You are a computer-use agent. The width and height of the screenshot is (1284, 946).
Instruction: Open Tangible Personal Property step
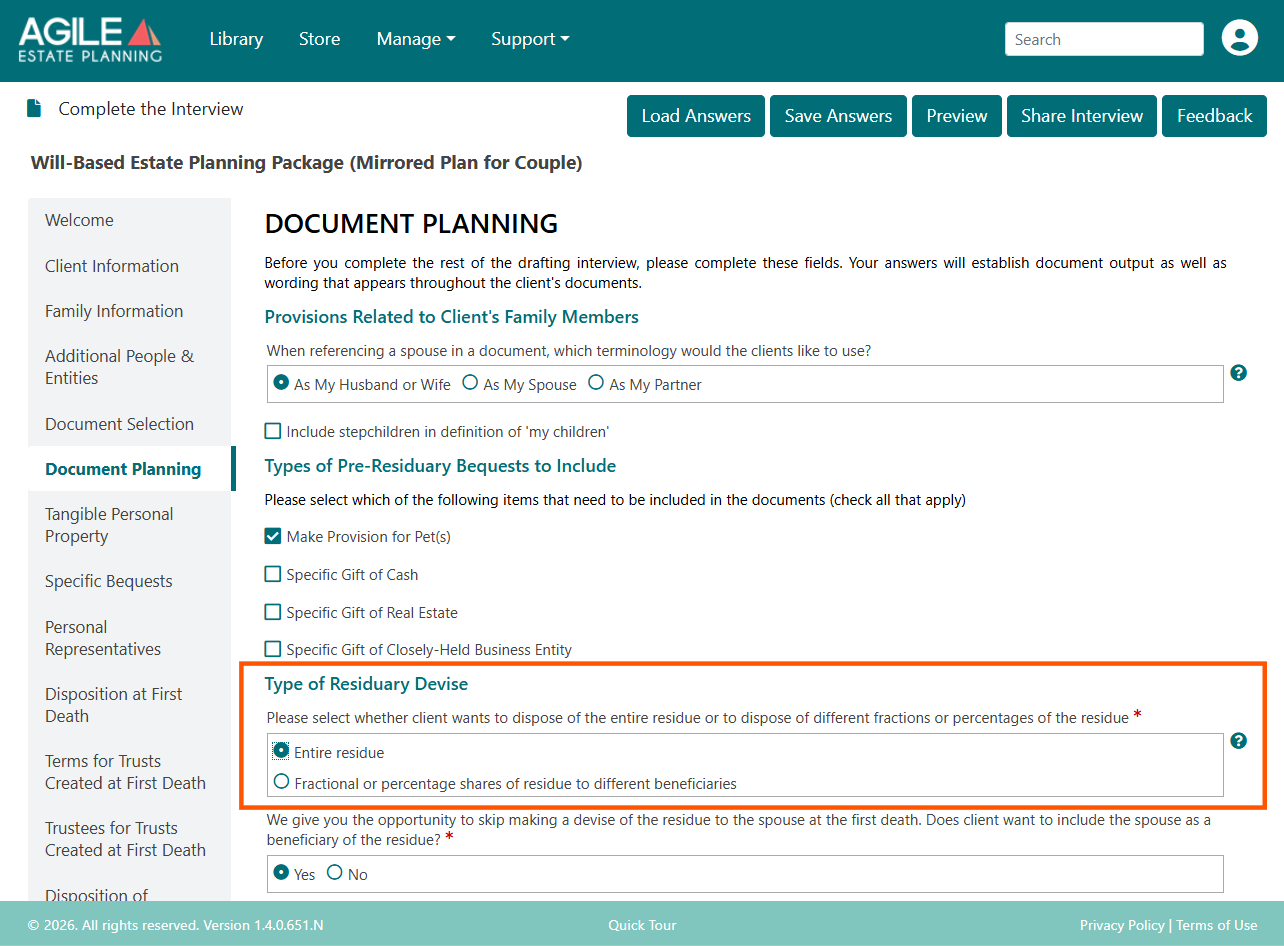129,525
